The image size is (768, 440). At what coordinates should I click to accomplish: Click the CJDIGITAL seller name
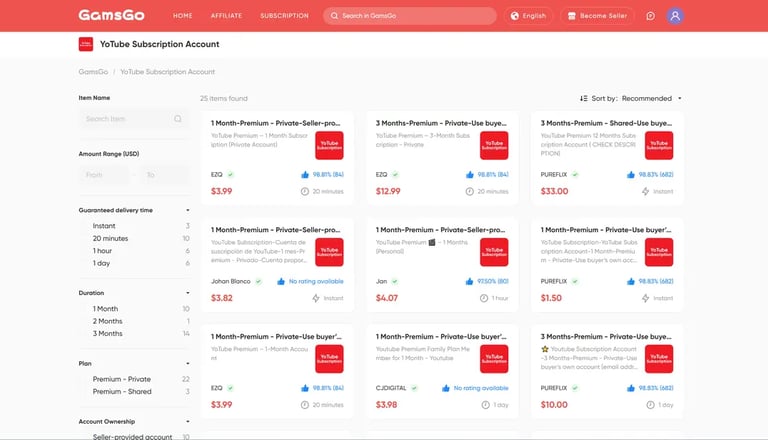click(x=391, y=388)
